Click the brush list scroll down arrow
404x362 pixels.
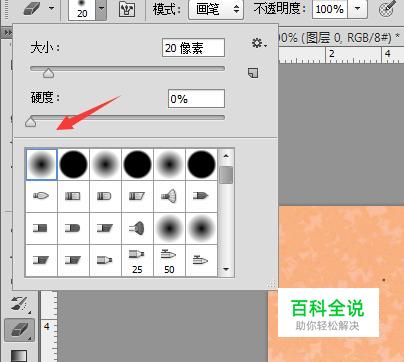pyautogui.click(x=226, y=269)
